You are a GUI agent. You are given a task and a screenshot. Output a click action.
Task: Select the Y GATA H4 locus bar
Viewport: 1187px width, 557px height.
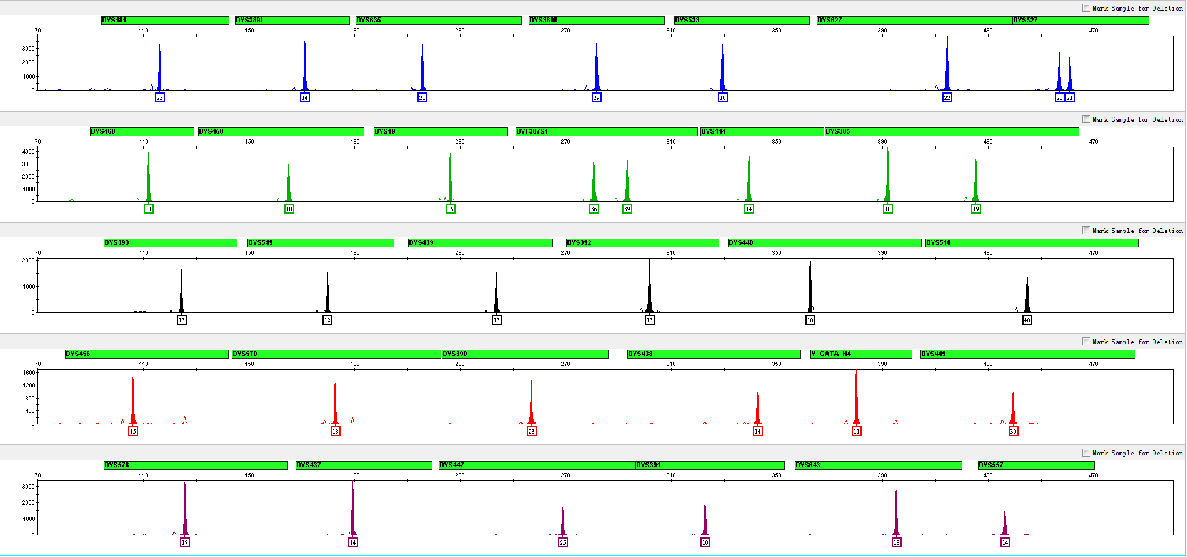861,354
